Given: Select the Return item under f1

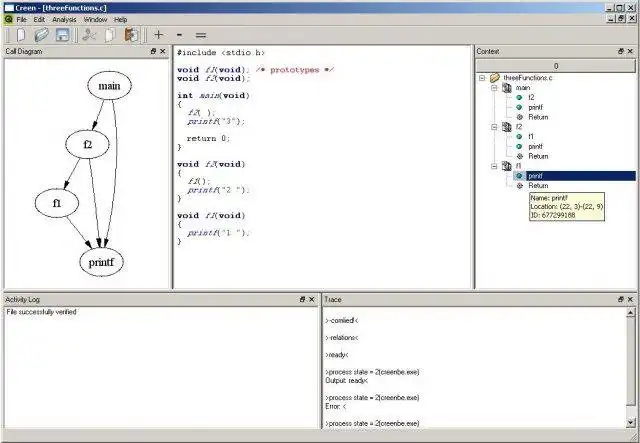Looking at the screenshot, I should click(538, 186).
